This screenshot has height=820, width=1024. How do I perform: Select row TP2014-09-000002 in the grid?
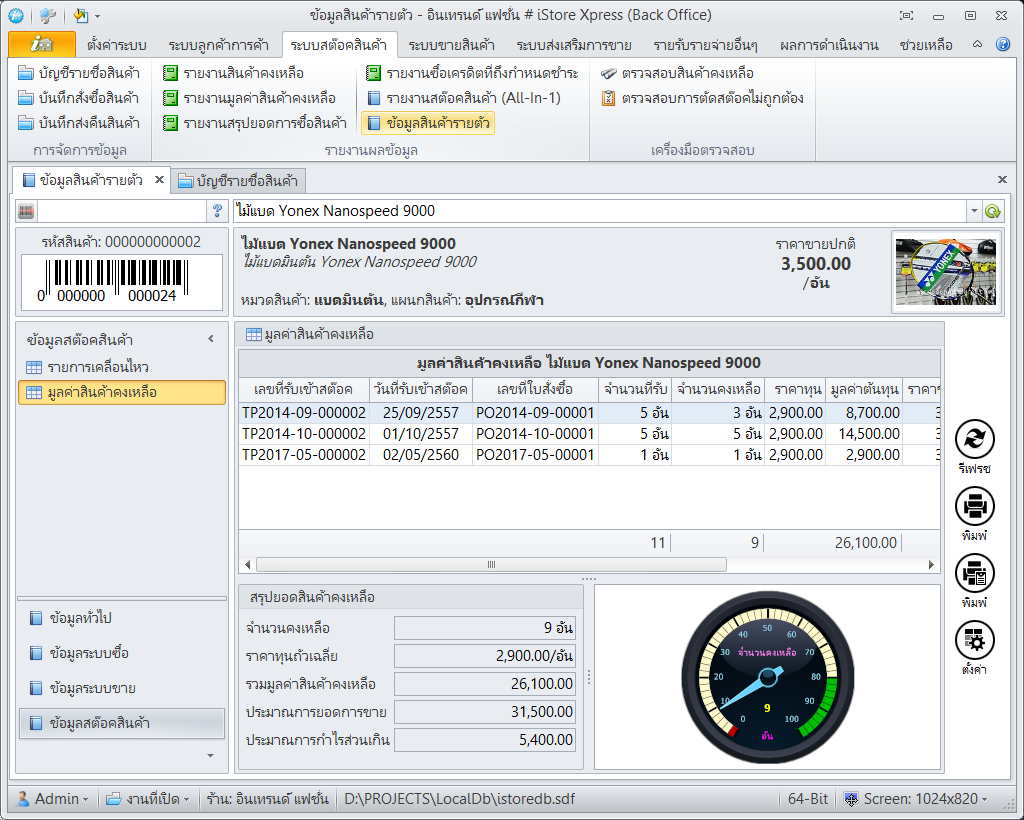[x=590, y=413]
